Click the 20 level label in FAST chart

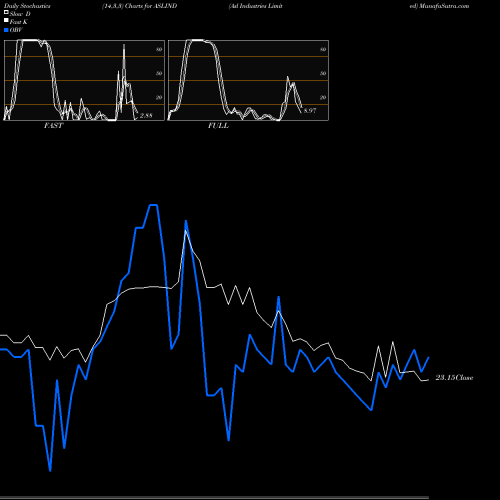coord(159,97)
